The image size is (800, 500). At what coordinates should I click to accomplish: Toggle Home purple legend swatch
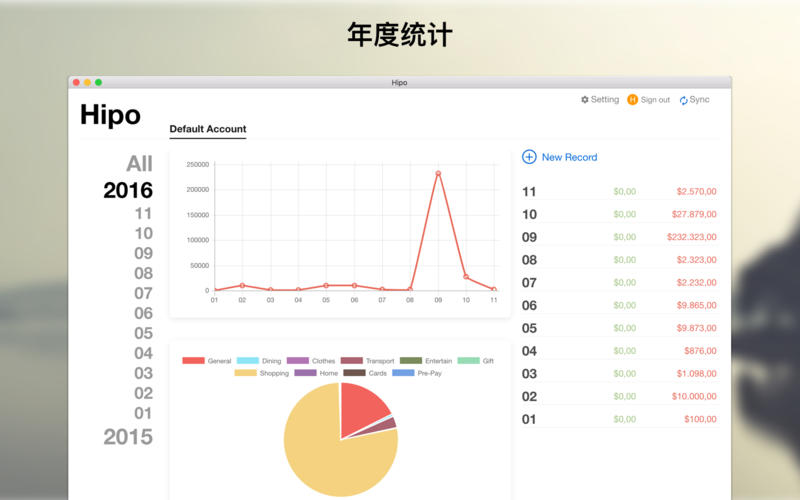point(306,373)
